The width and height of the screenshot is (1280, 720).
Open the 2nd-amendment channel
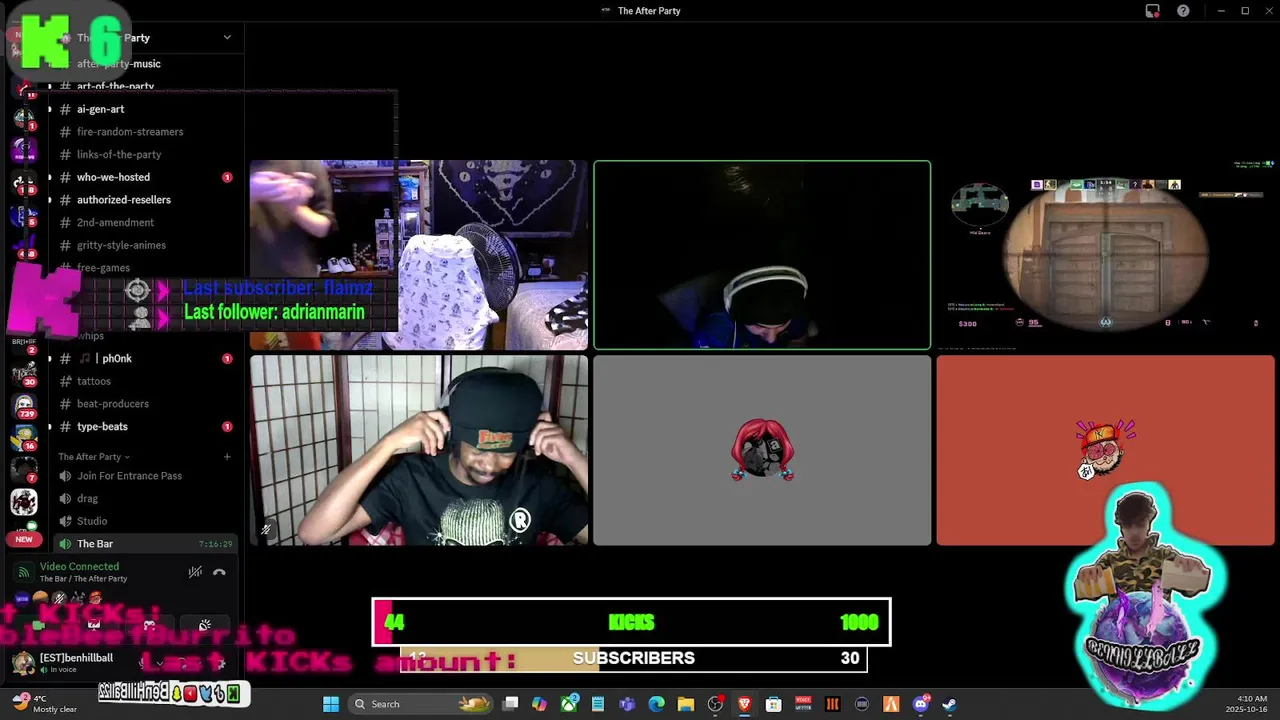click(x=146, y=223)
